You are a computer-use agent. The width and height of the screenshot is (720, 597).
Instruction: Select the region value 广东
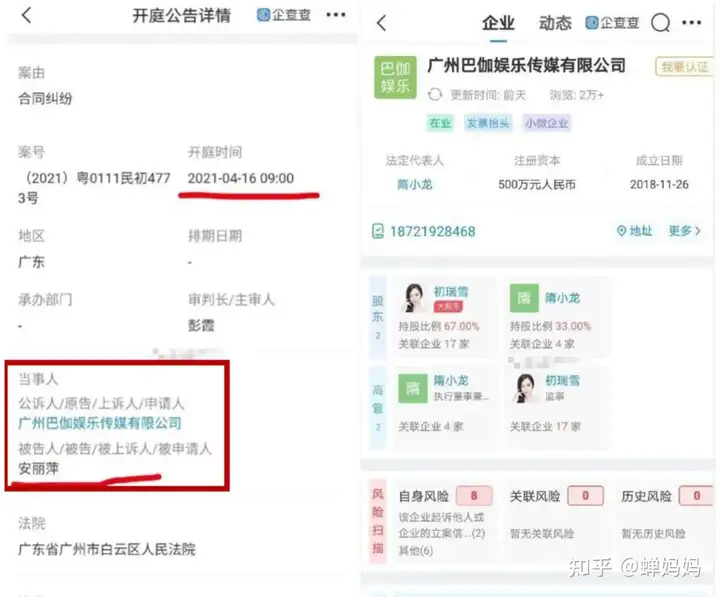tap(31, 262)
